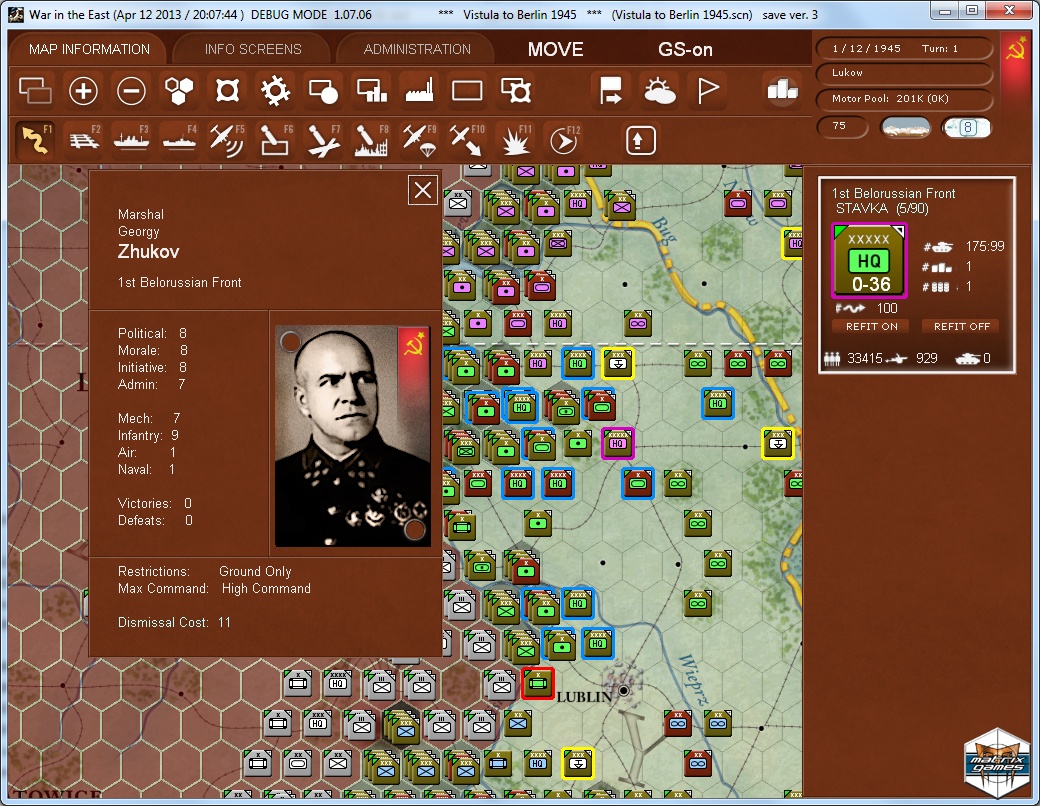Click Zhukov's portrait photograph

[x=352, y=435]
